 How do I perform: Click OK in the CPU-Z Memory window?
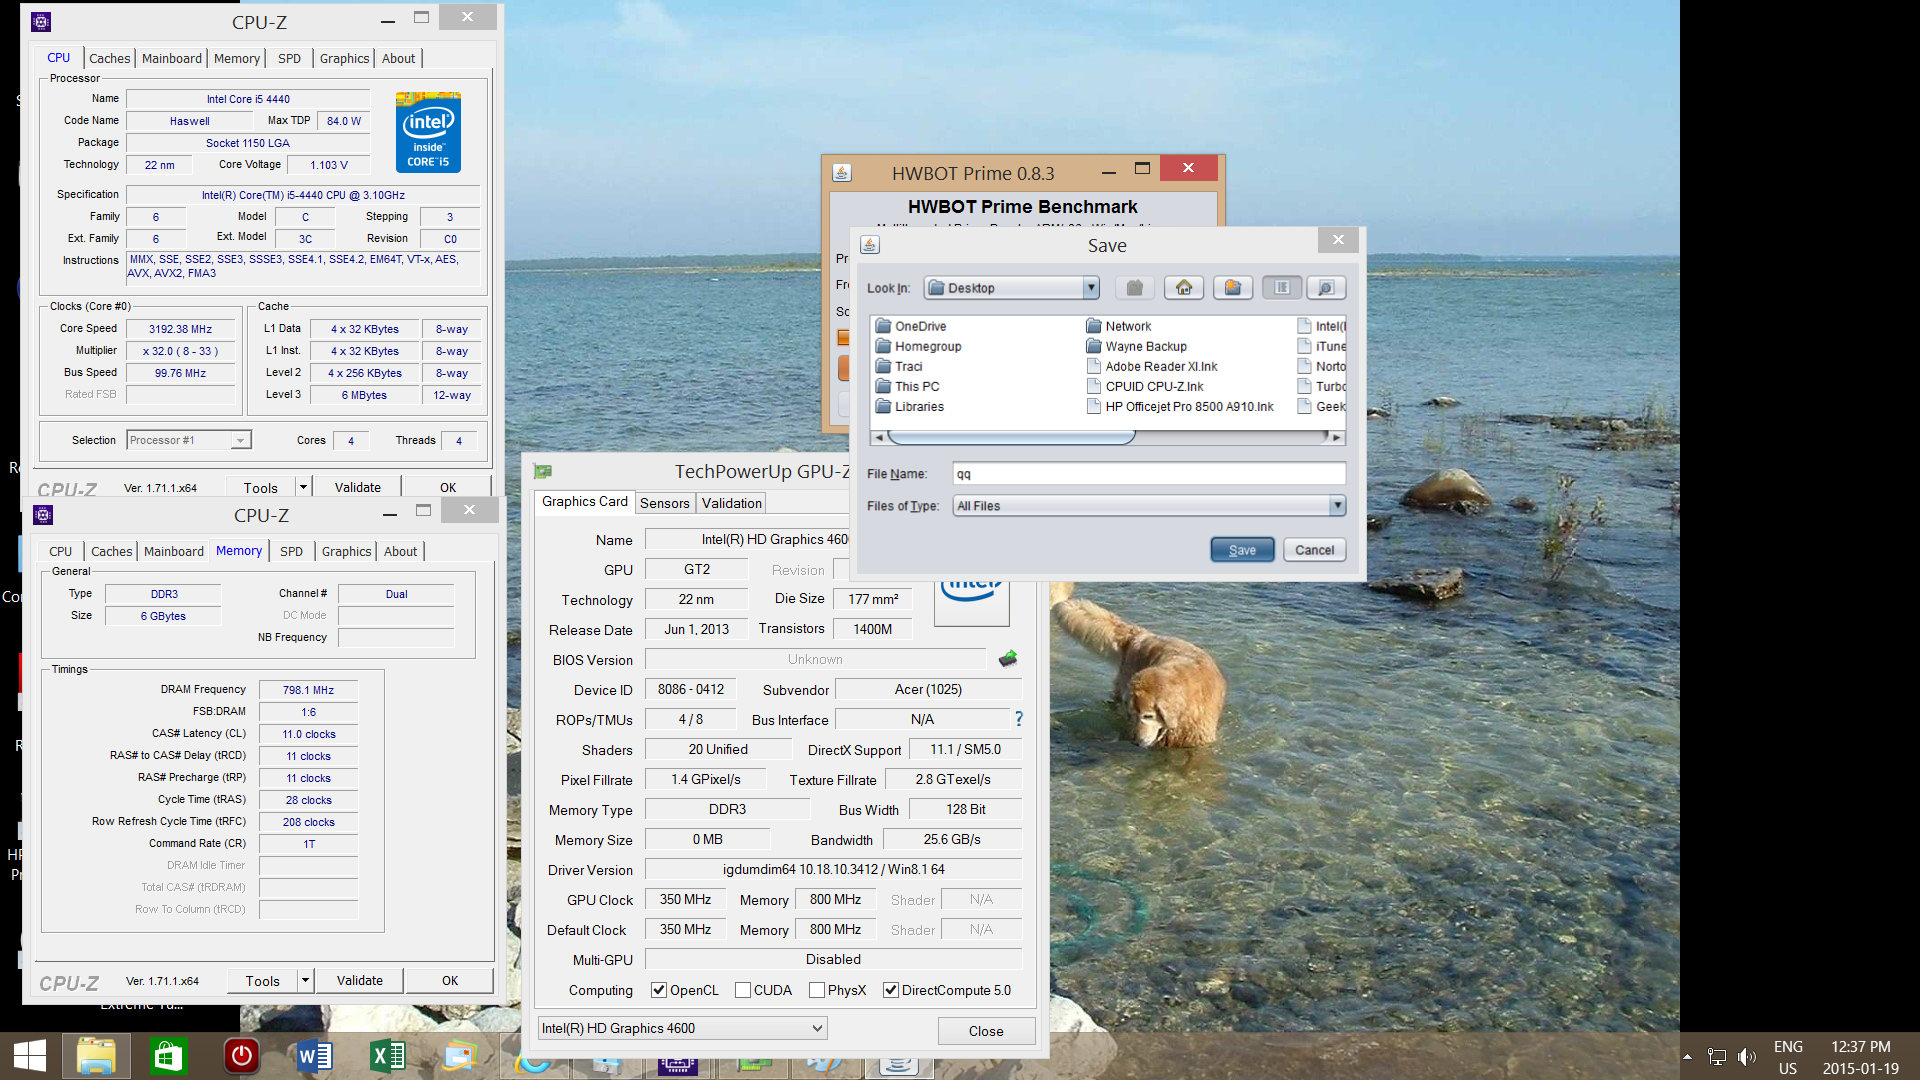click(x=450, y=980)
